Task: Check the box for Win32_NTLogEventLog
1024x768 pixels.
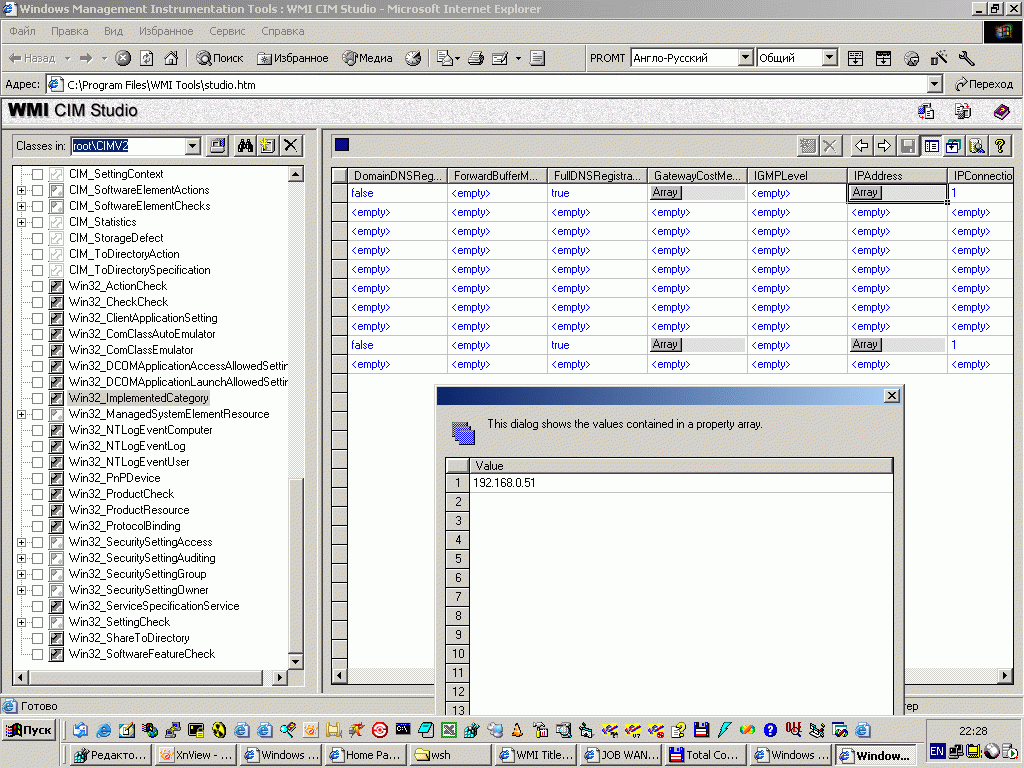Action: coord(37,446)
